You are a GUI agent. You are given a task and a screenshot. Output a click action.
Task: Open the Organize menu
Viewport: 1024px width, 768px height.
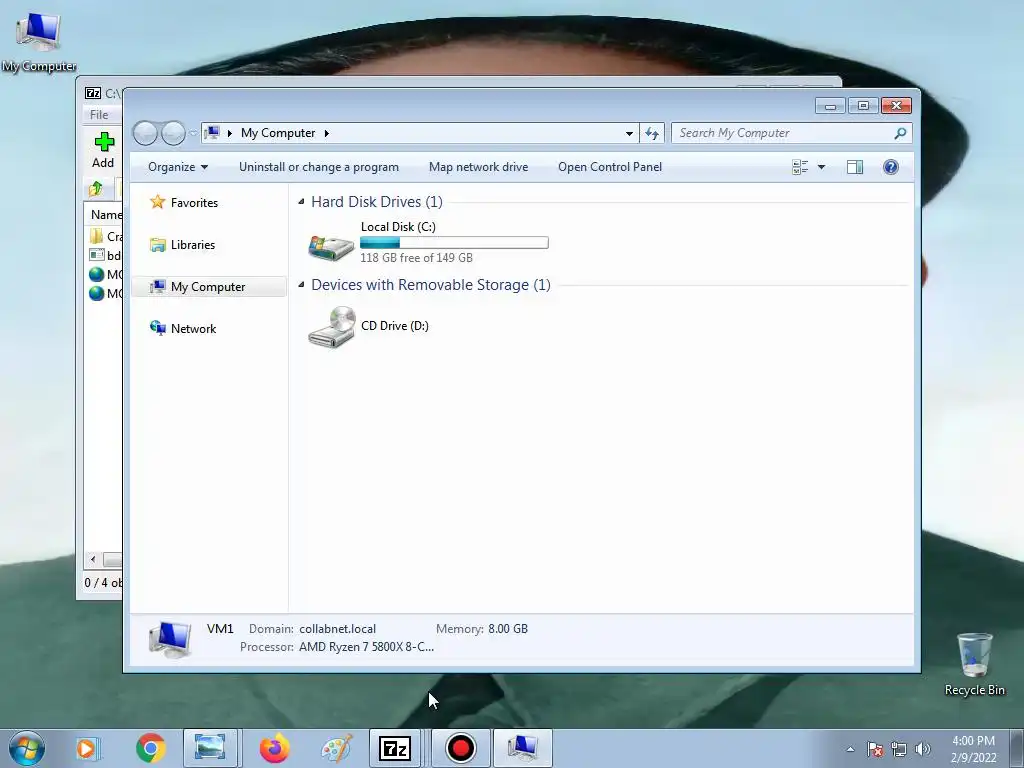(x=178, y=167)
